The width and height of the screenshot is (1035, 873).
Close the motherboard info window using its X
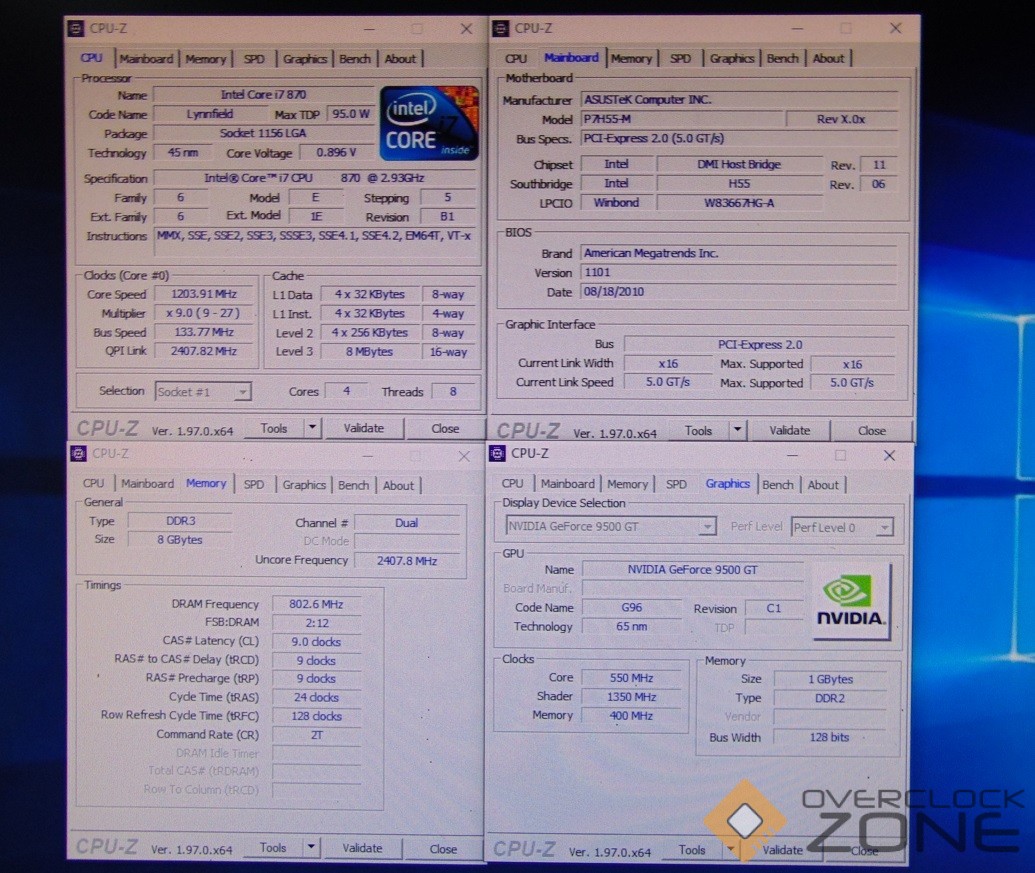click(x=891, y=29)
